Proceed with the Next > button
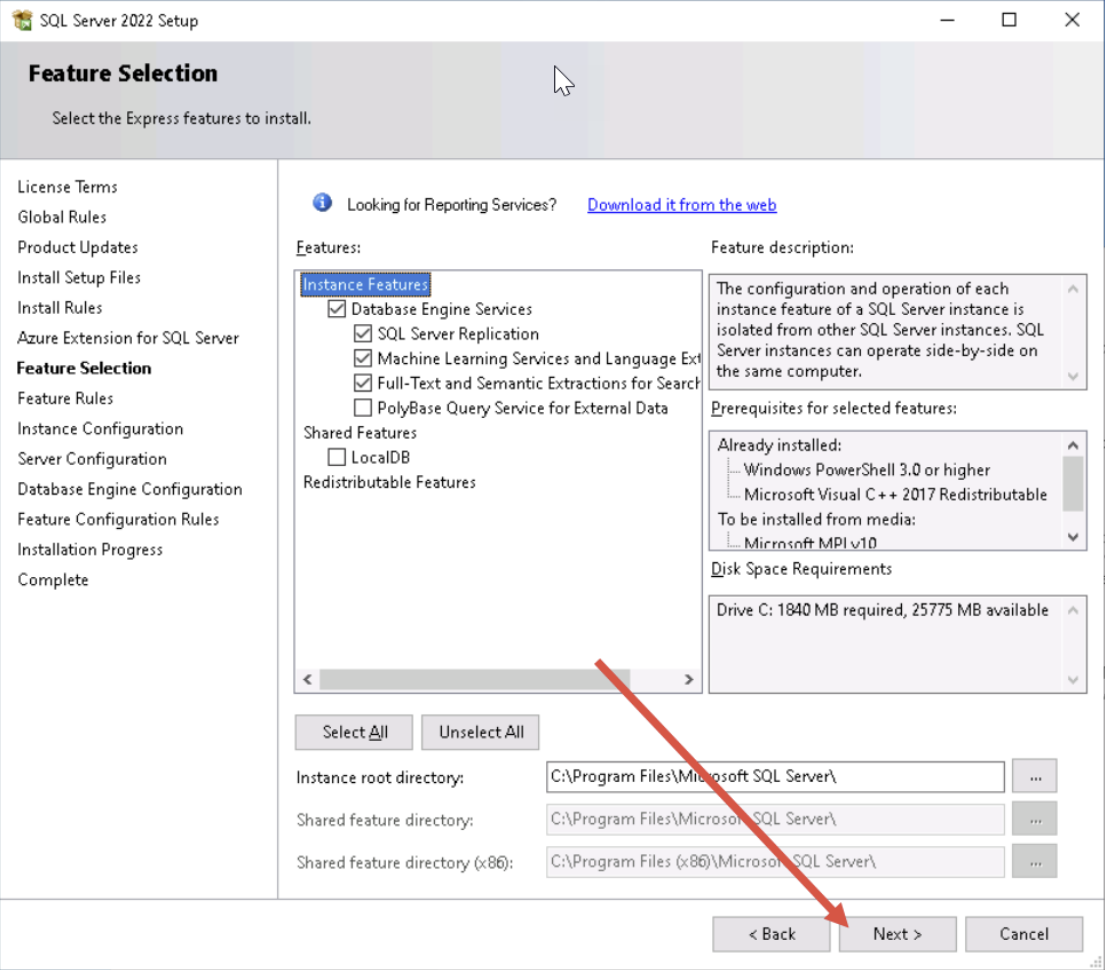This screenshot has width=1105, height=970. (897, 934)
